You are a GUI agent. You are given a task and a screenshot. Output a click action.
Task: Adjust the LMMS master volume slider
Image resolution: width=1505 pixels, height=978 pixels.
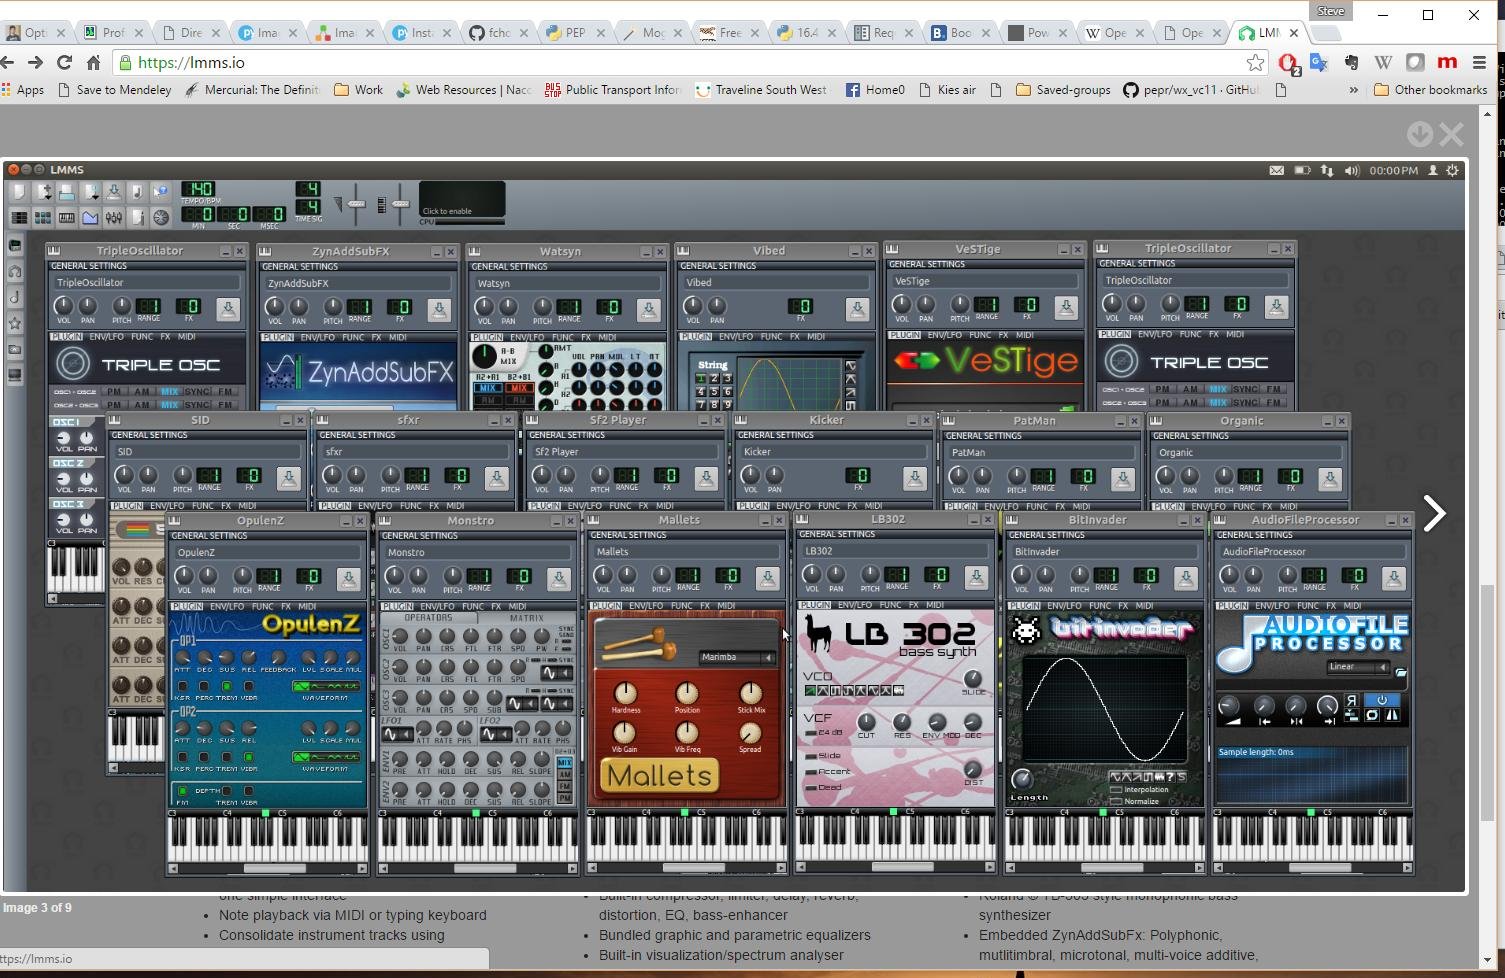355,204
